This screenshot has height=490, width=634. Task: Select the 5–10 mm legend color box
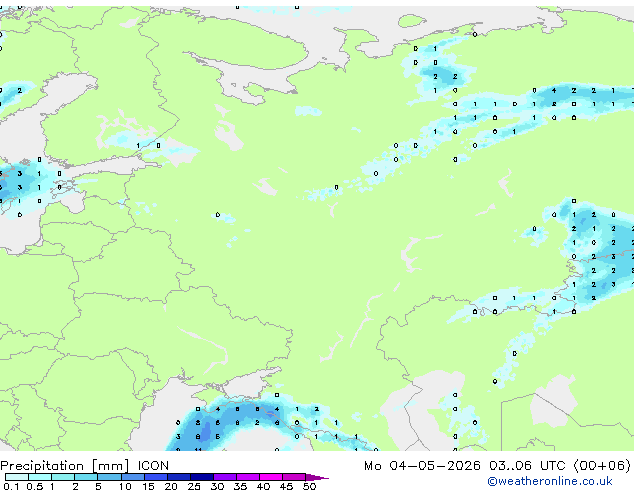point(109,477)
